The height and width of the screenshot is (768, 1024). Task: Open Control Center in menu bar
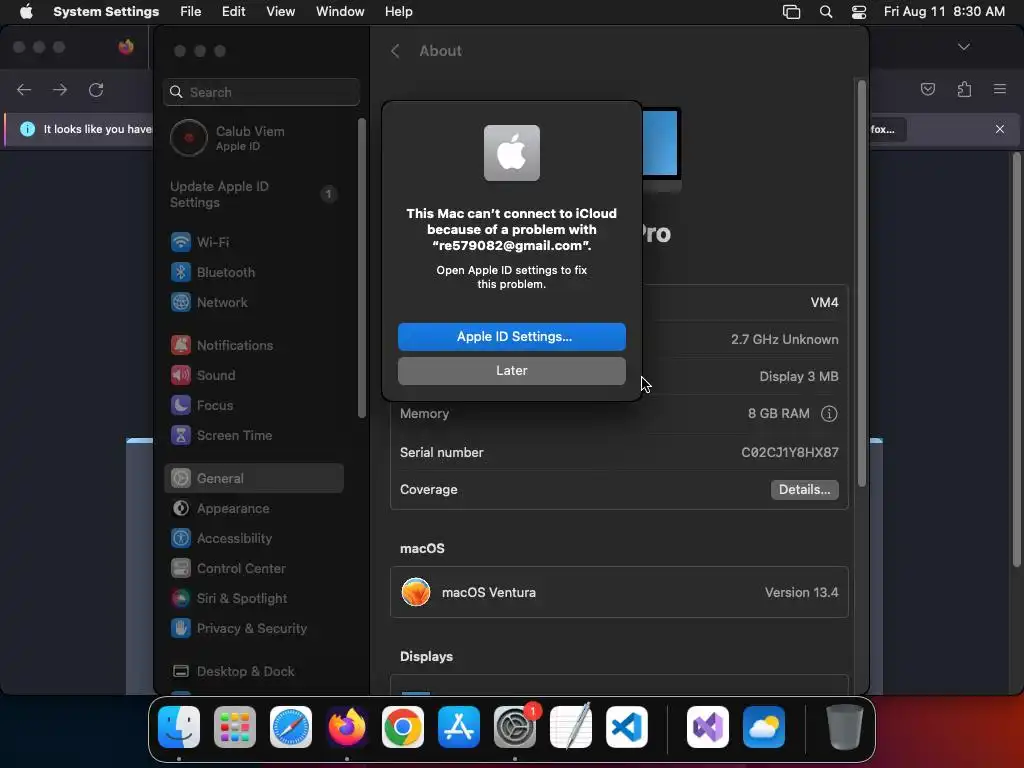point(859,12)
